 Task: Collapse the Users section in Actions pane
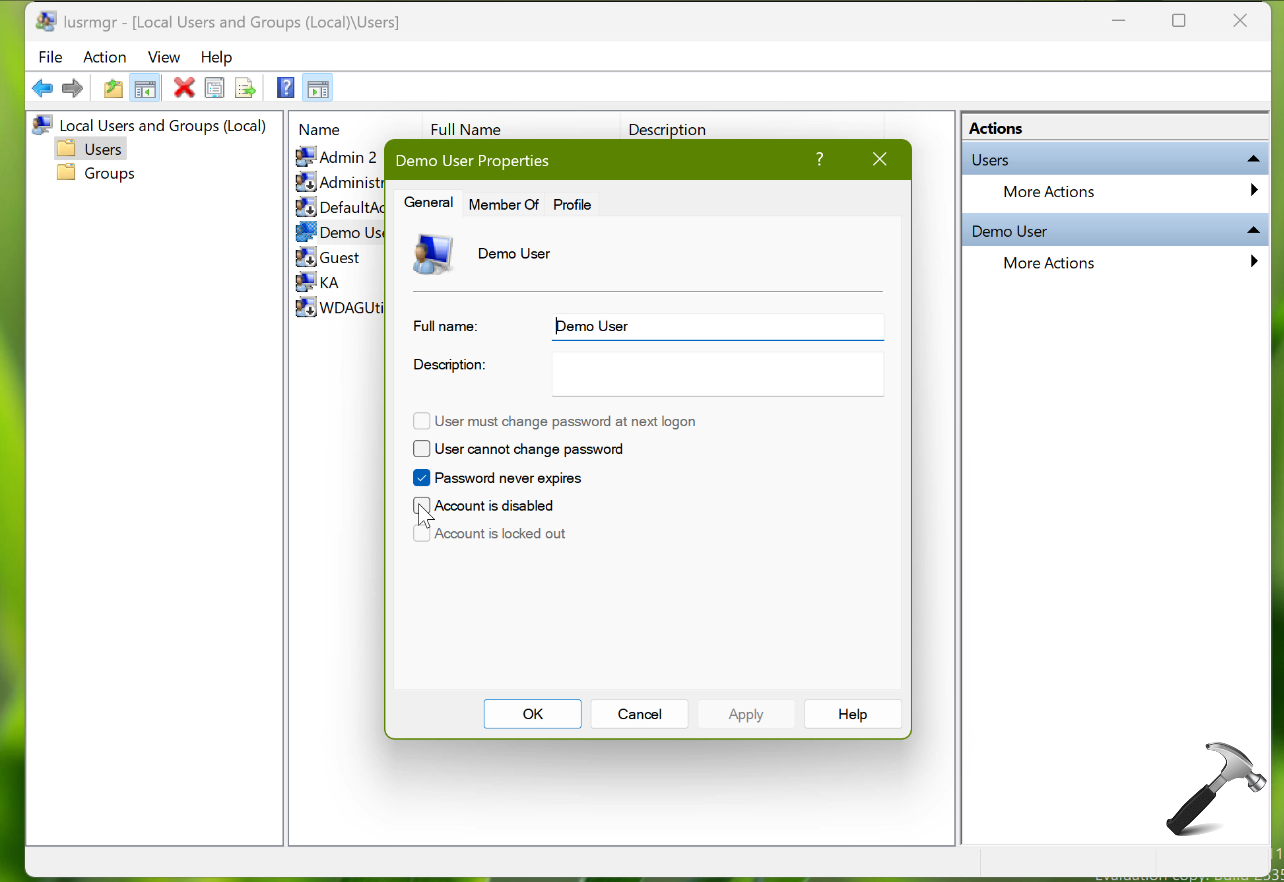[1252, 160]
